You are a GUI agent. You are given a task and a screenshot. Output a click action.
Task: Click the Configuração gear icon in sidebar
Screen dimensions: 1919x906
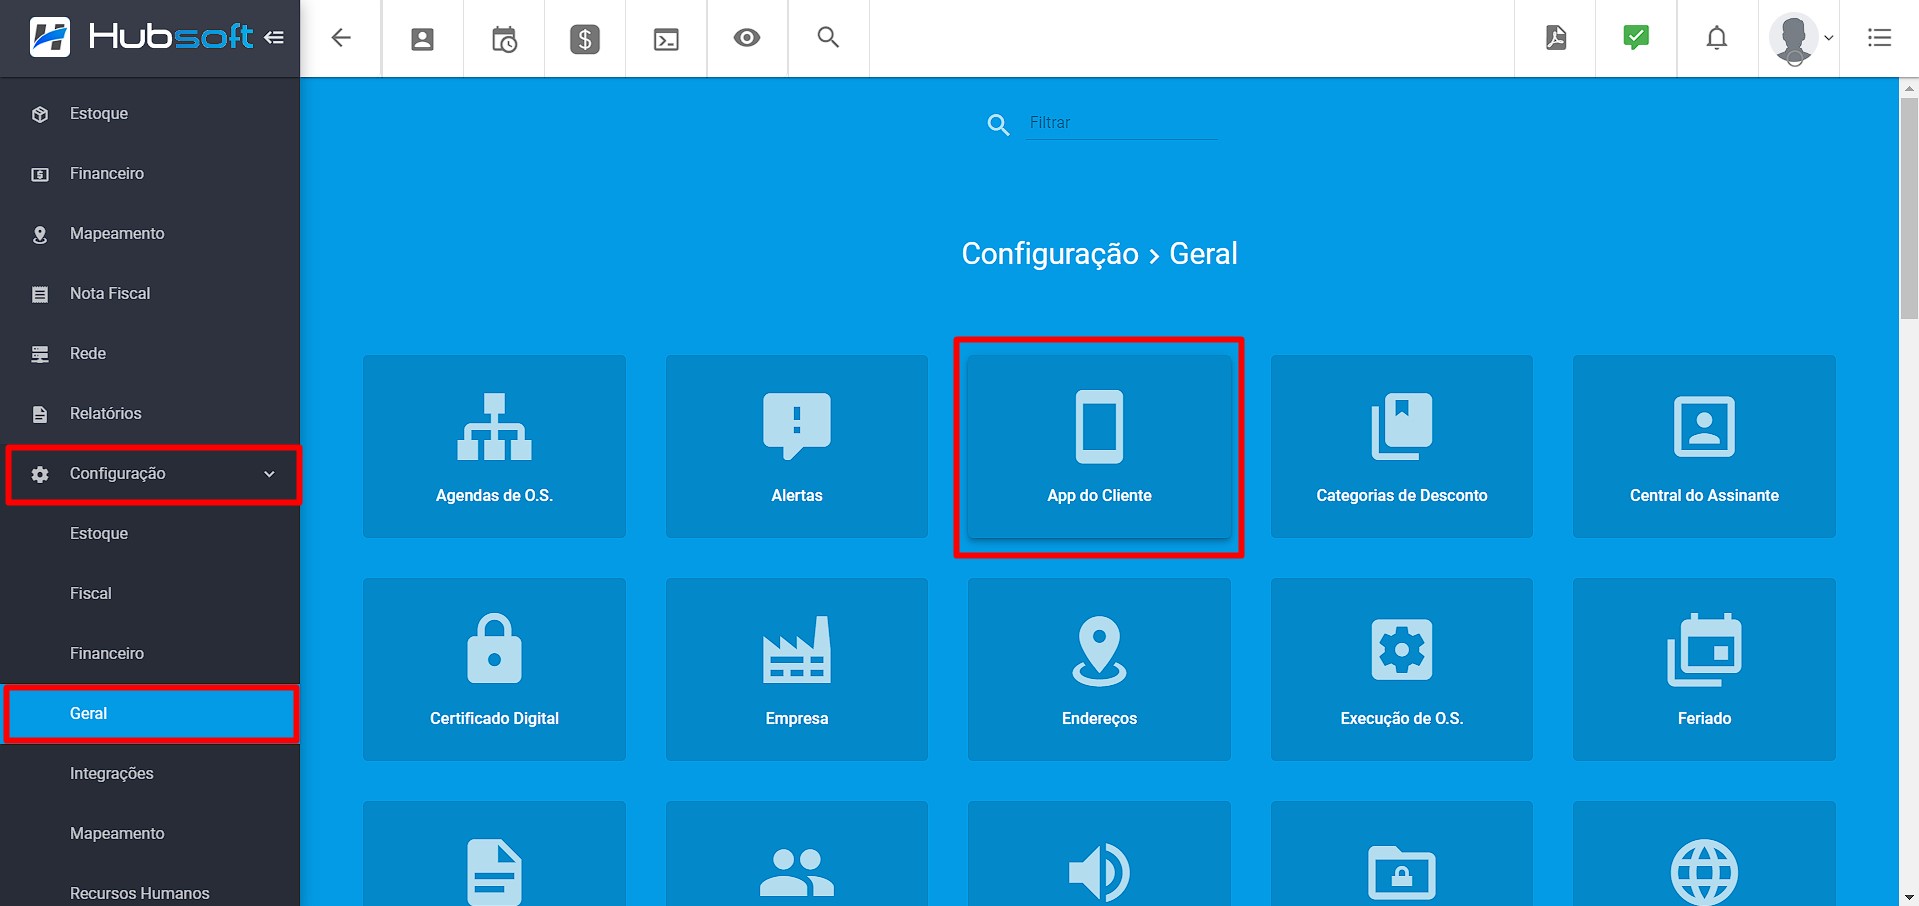(40, 474)
